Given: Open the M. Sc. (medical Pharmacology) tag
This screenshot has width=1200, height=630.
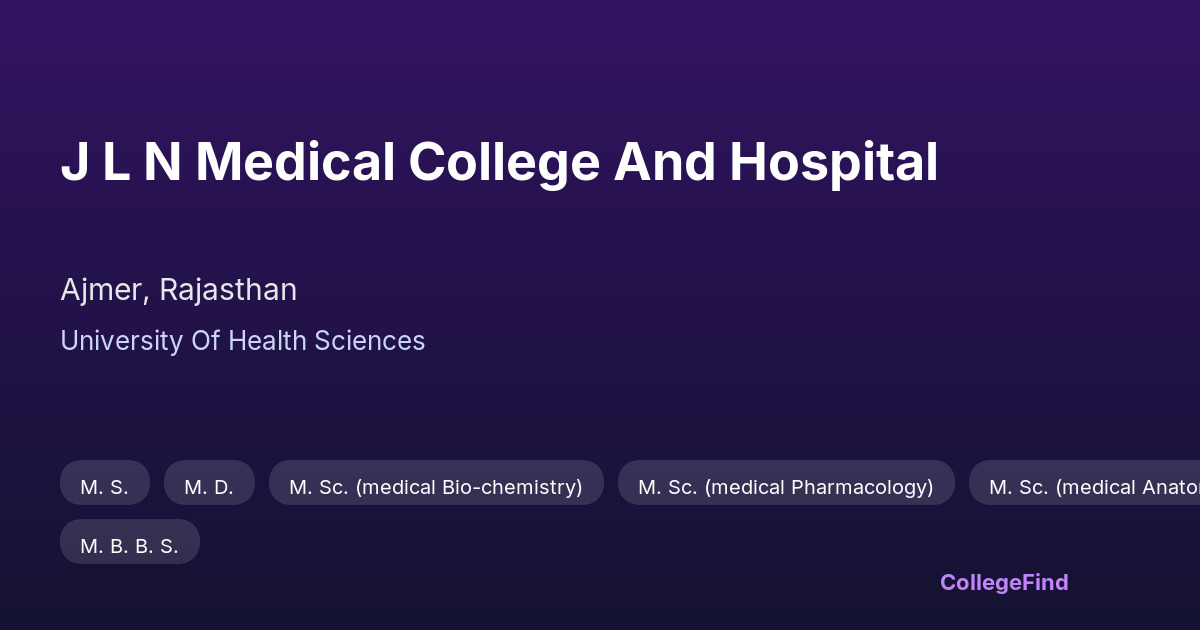Looking at the screenshot, I should 786,487.
